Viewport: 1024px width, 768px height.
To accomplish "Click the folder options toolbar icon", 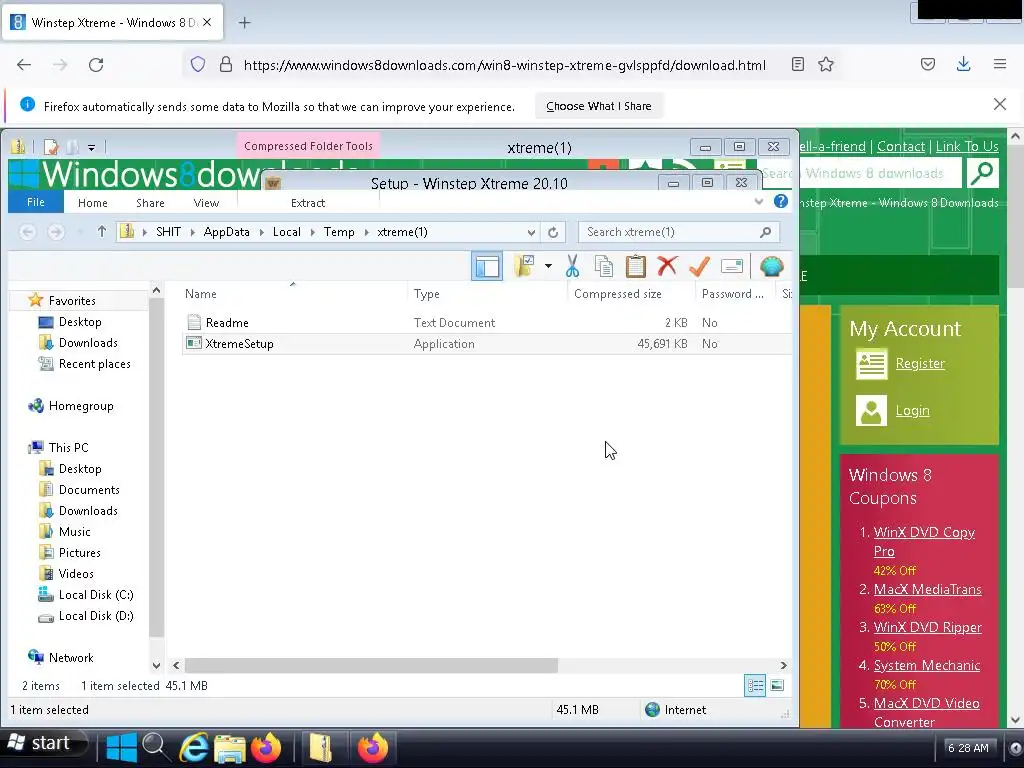I will tap(524, 266).
